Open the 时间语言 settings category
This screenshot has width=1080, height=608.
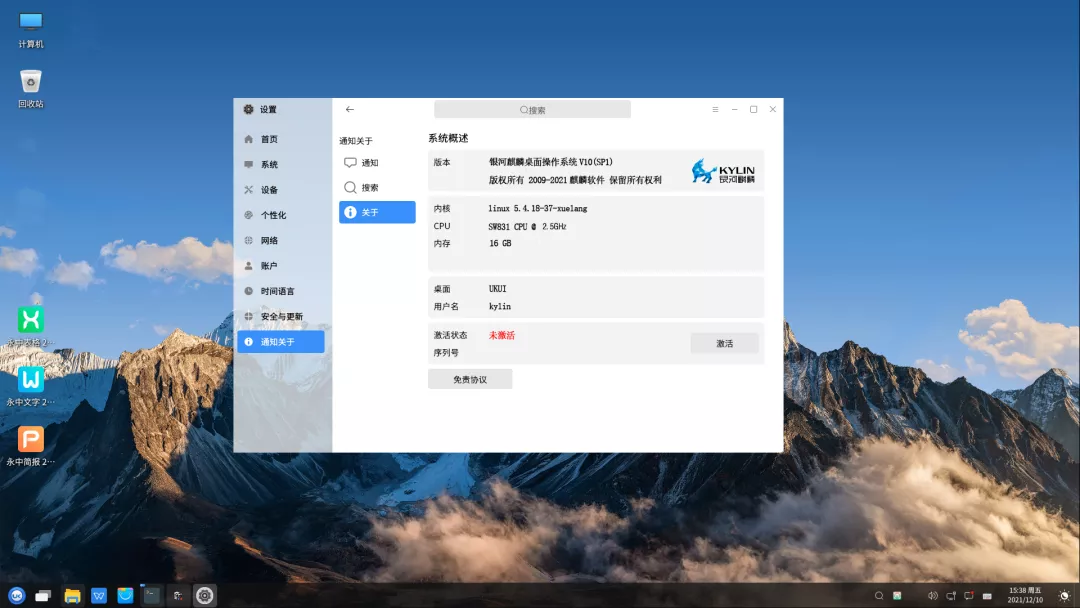coord(280,291)
